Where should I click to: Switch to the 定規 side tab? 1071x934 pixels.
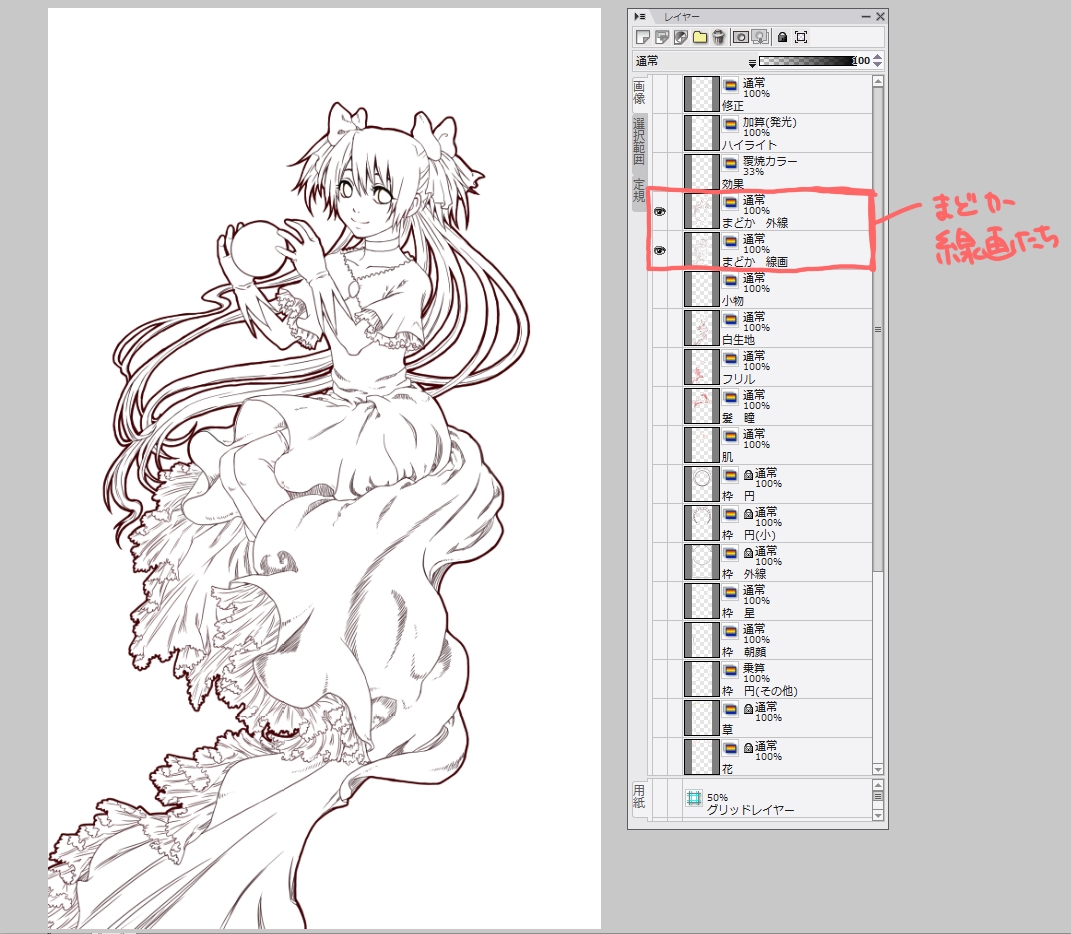tap(639, 191)
